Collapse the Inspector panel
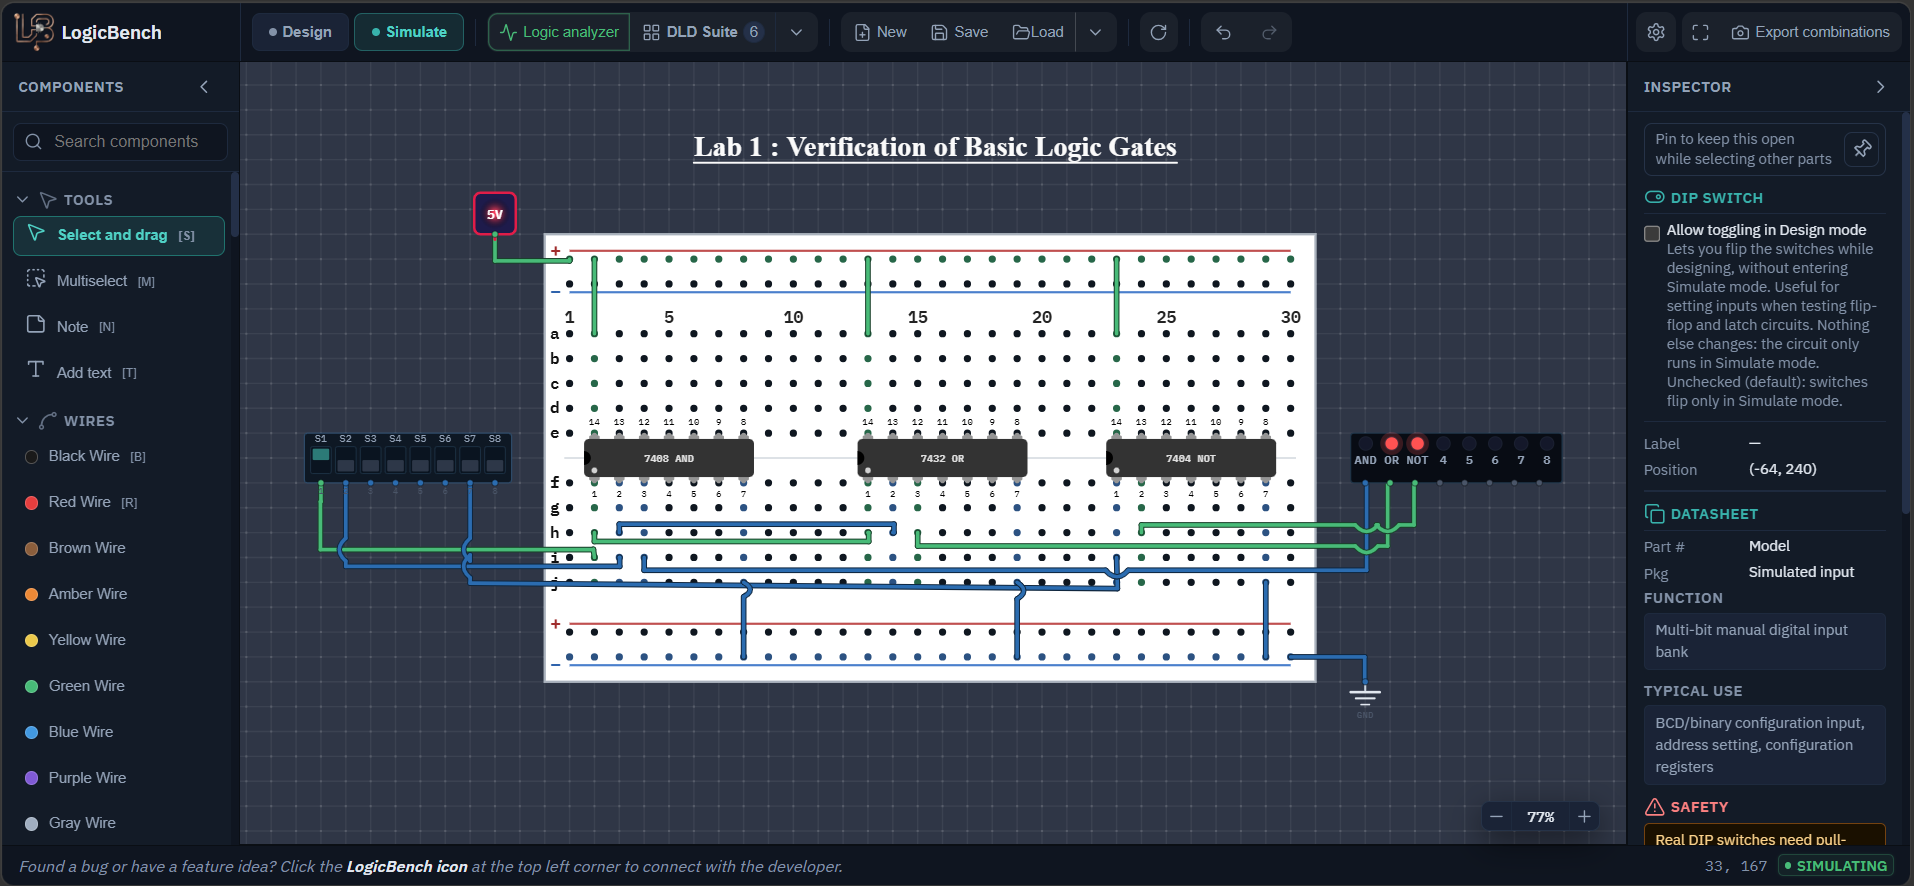 click(1880, 87)
